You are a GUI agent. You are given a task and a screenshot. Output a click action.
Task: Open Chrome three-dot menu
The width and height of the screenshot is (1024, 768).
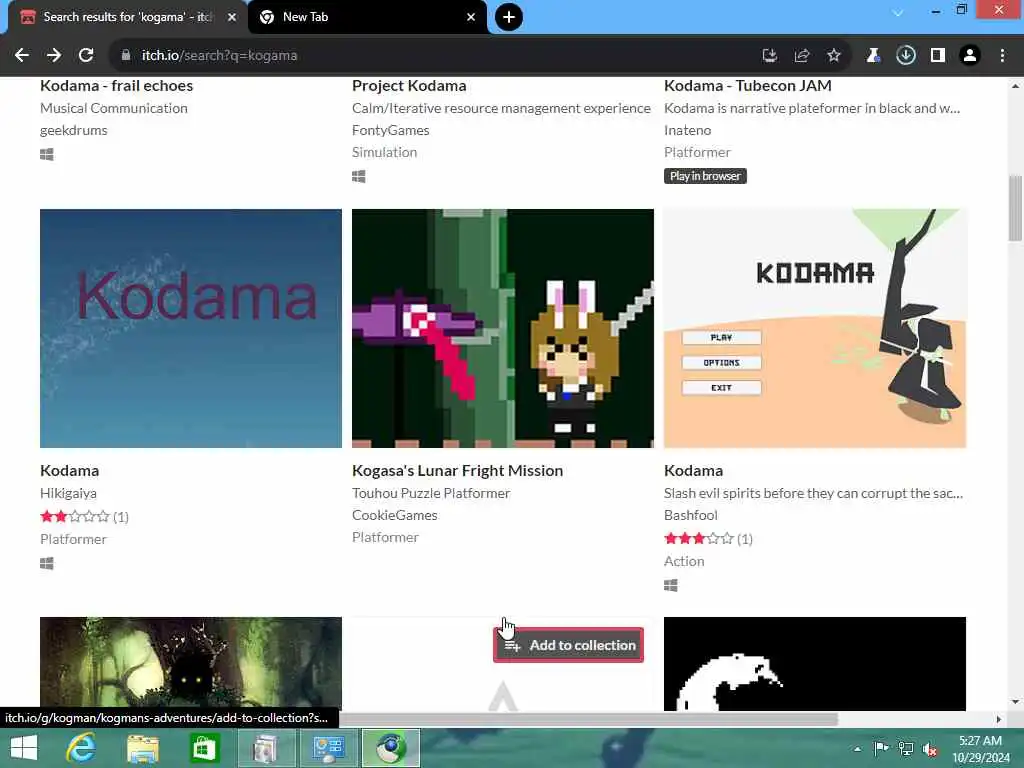1002,56
